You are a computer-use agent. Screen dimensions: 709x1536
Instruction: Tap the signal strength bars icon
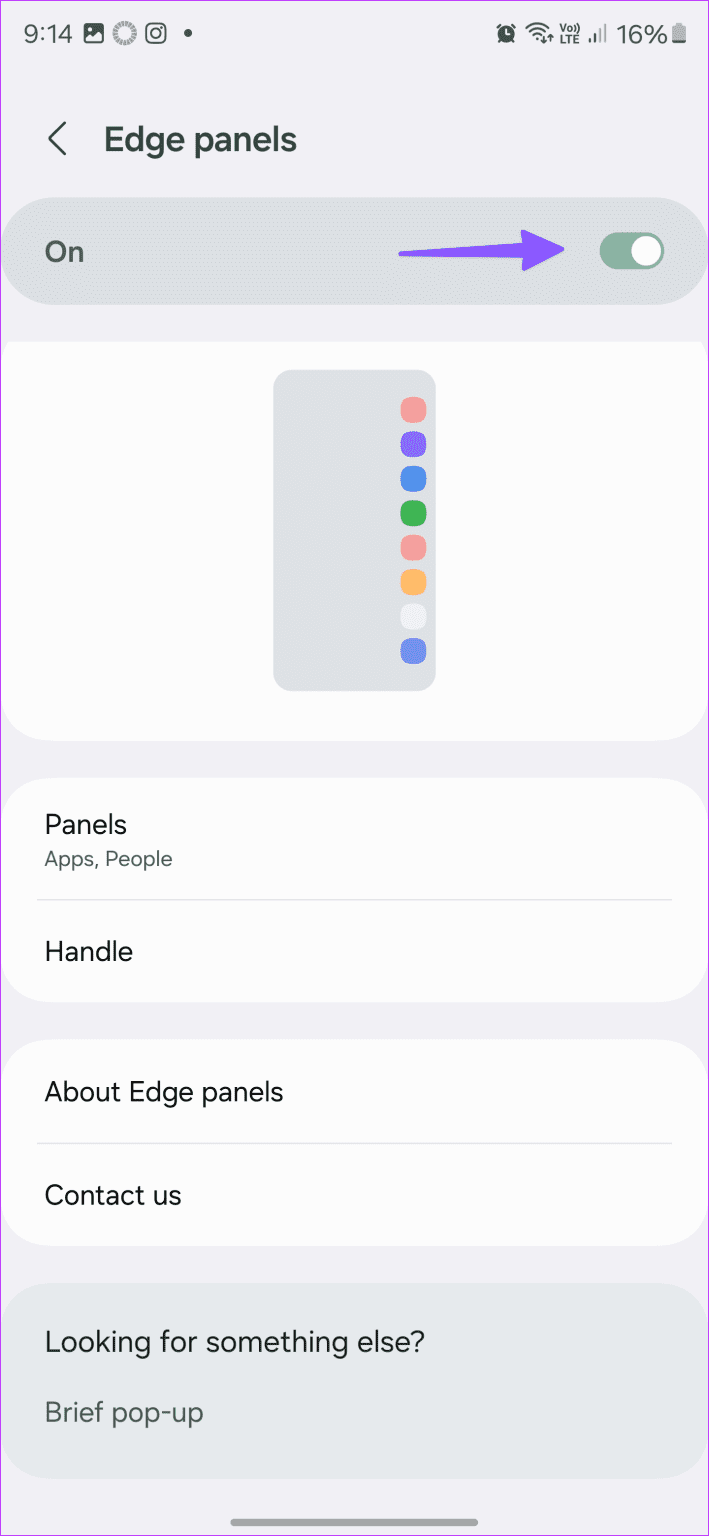(x=598, y=34)
